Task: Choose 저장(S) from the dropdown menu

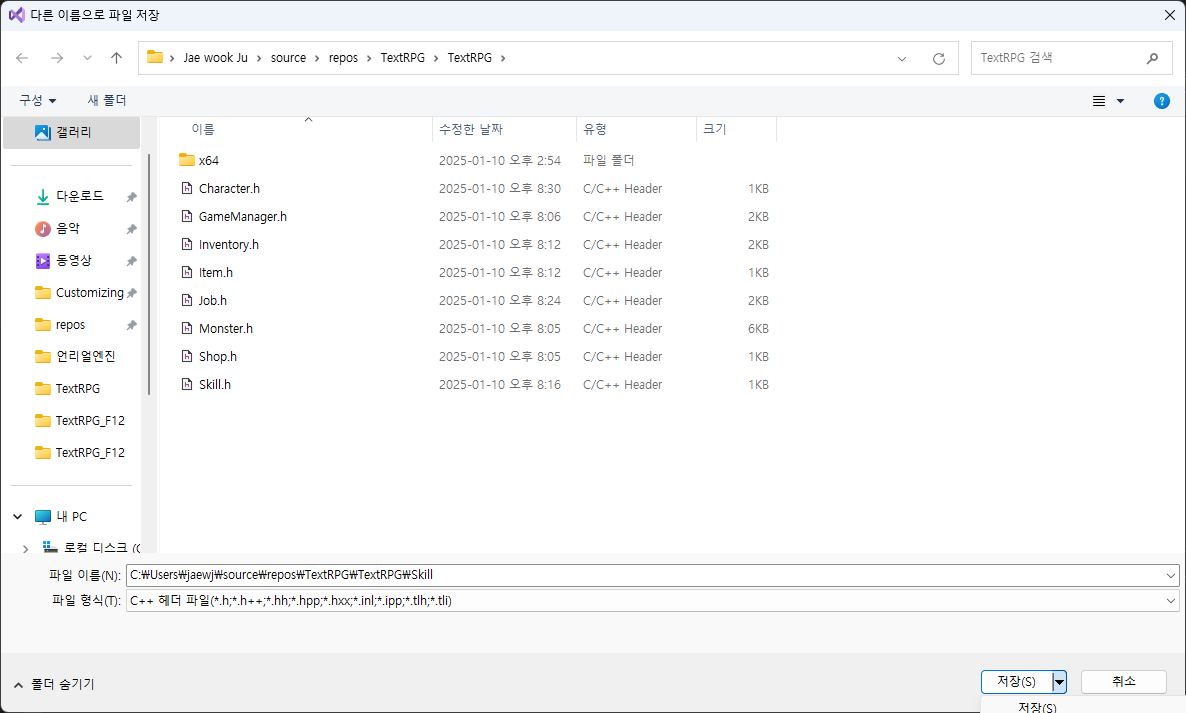Action: point(1037,707)
